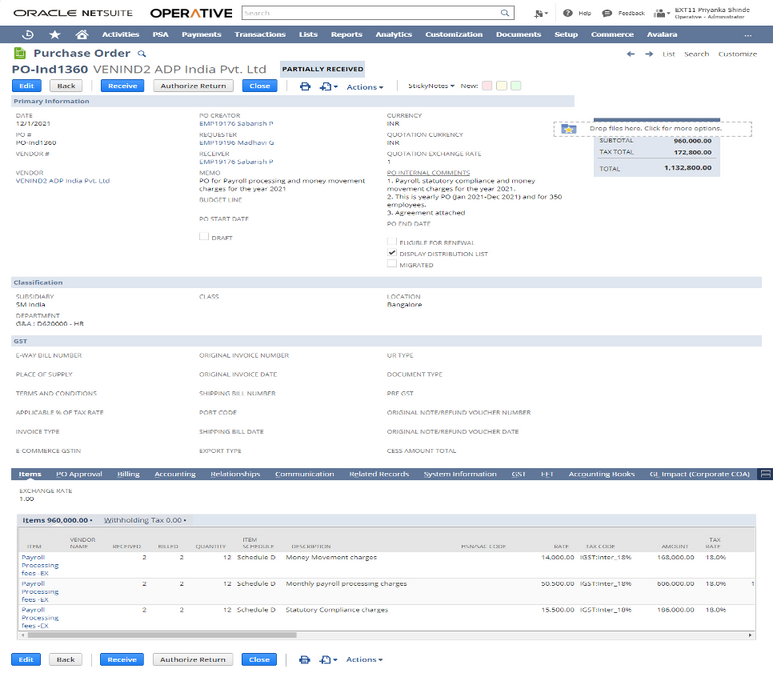
Task: Click the file drop zone area
Action: click(x=652, y=129)
